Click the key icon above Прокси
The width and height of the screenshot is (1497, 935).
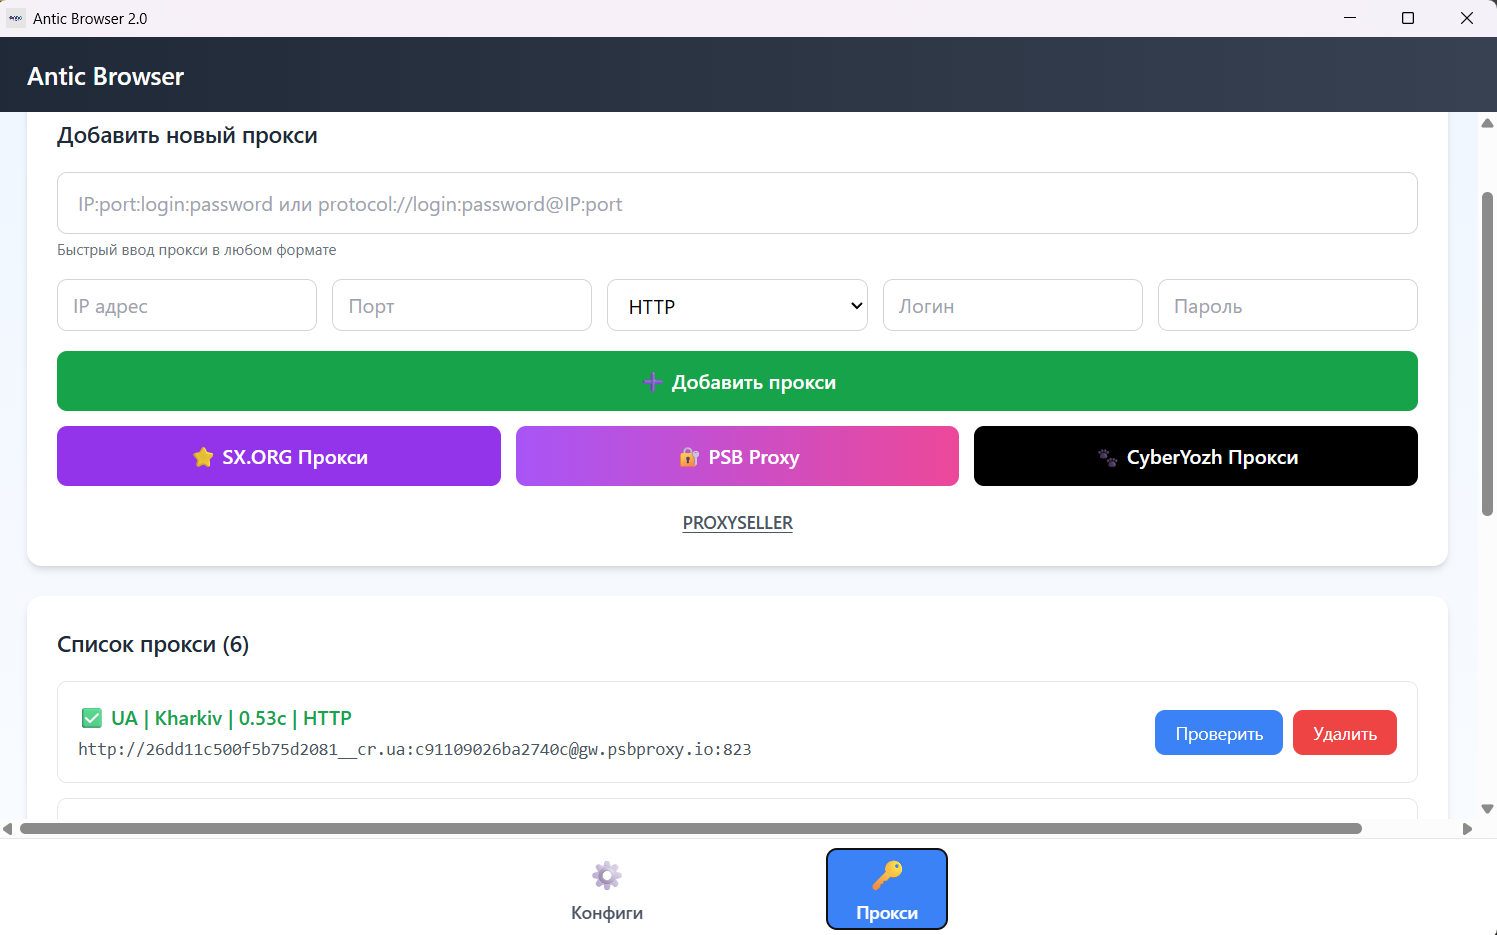[x=887, y=875]
